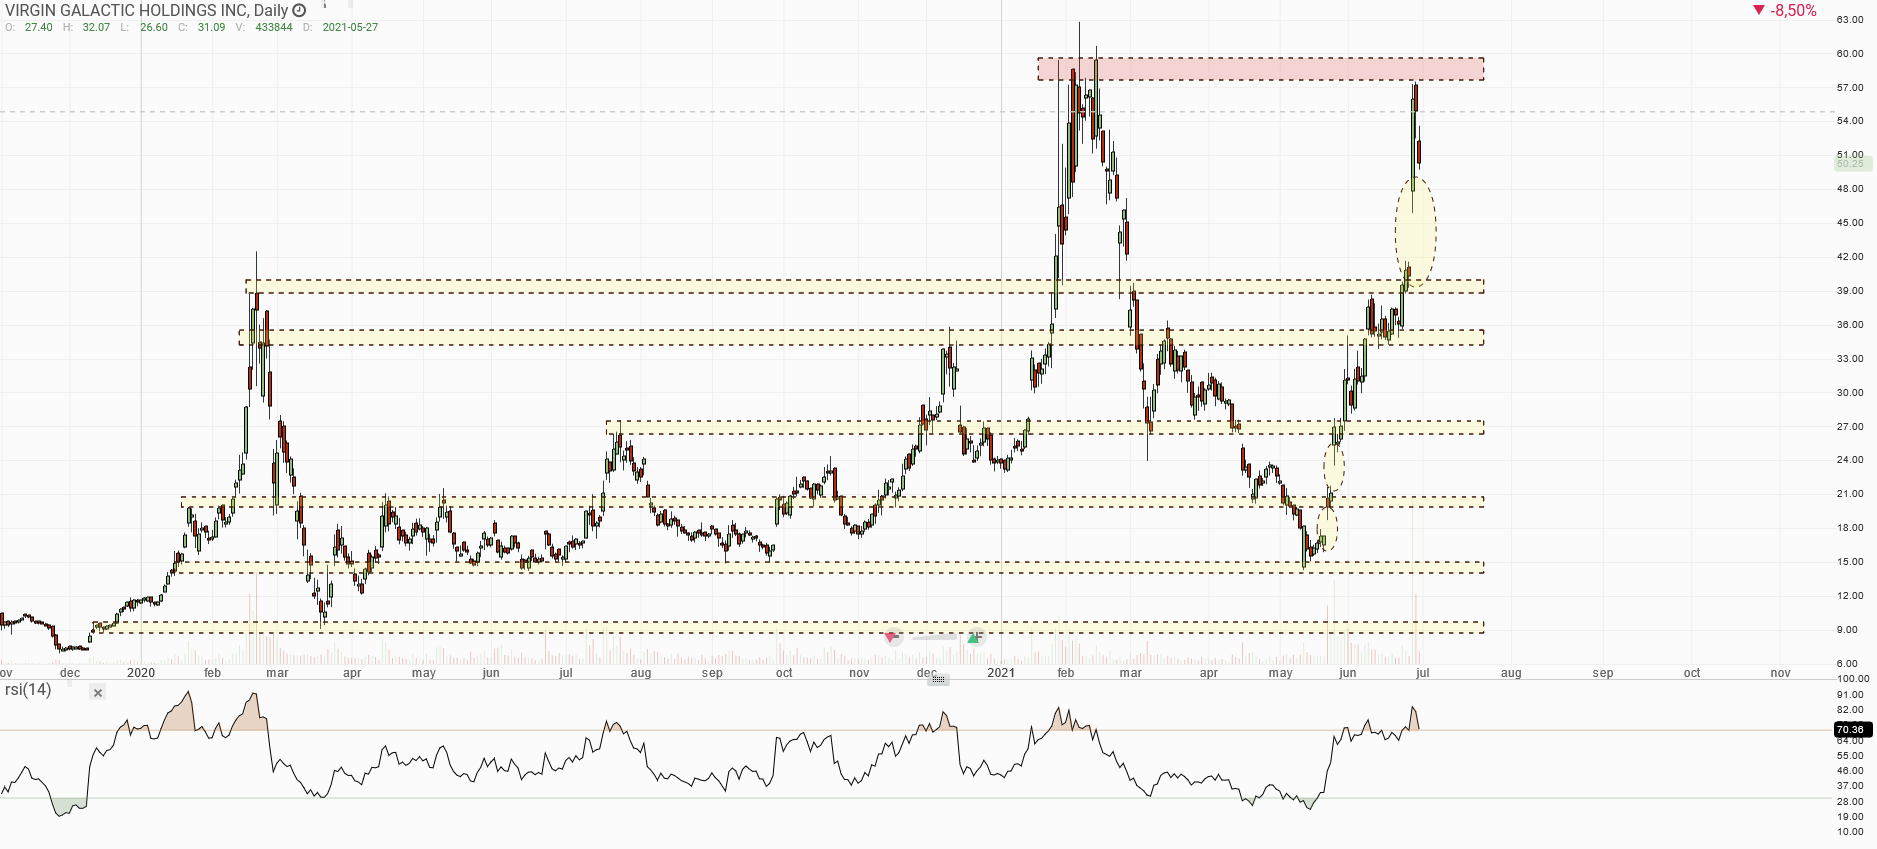Click the rsi(14) indicator label

28,690
